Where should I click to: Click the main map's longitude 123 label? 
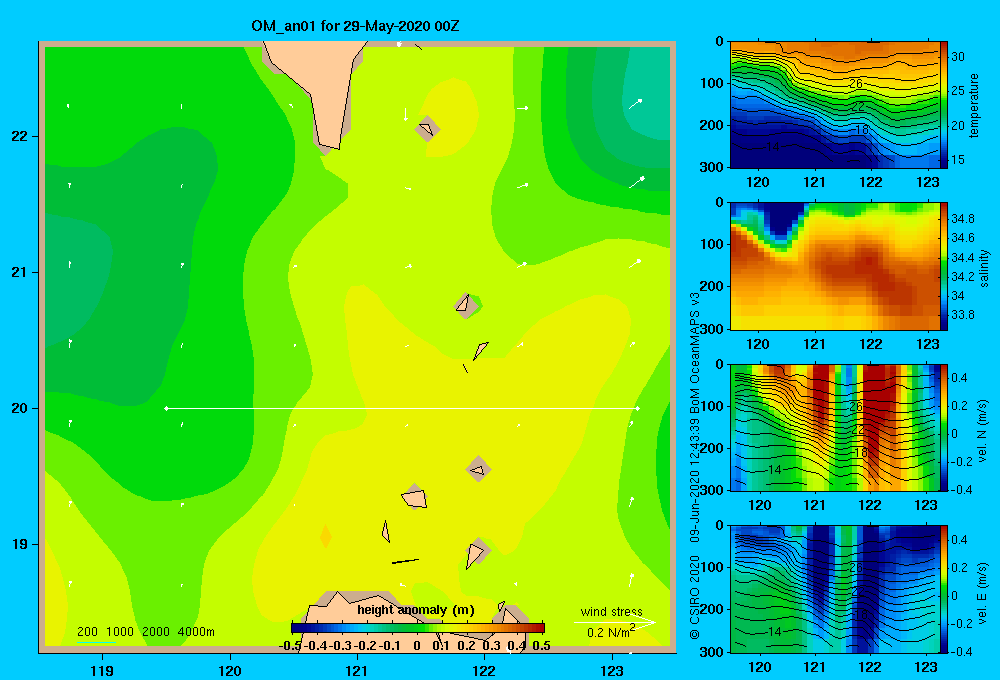[612, 670]
